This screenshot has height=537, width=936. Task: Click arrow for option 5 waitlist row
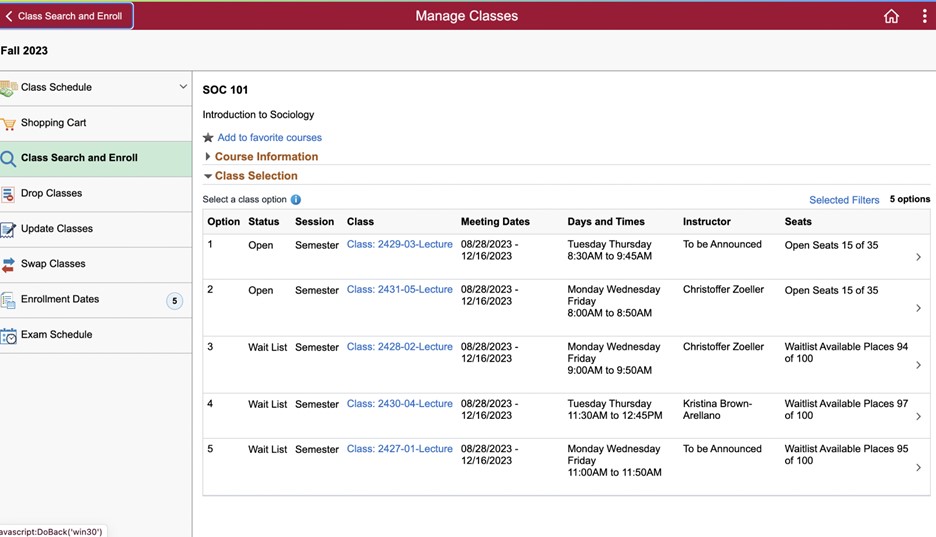pyautogui.click(x=918, y=467)
